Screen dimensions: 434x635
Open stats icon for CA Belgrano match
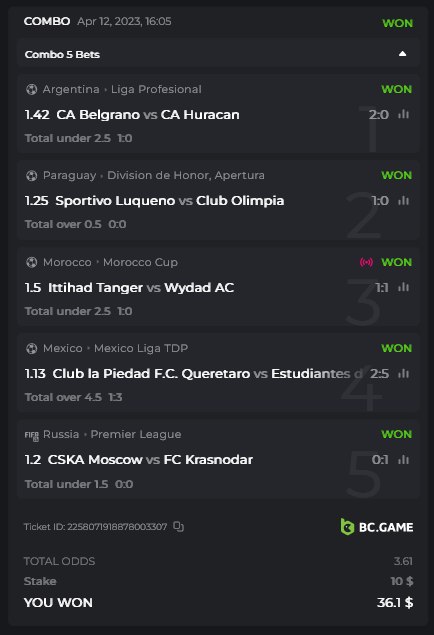click(x=404, y=115)
